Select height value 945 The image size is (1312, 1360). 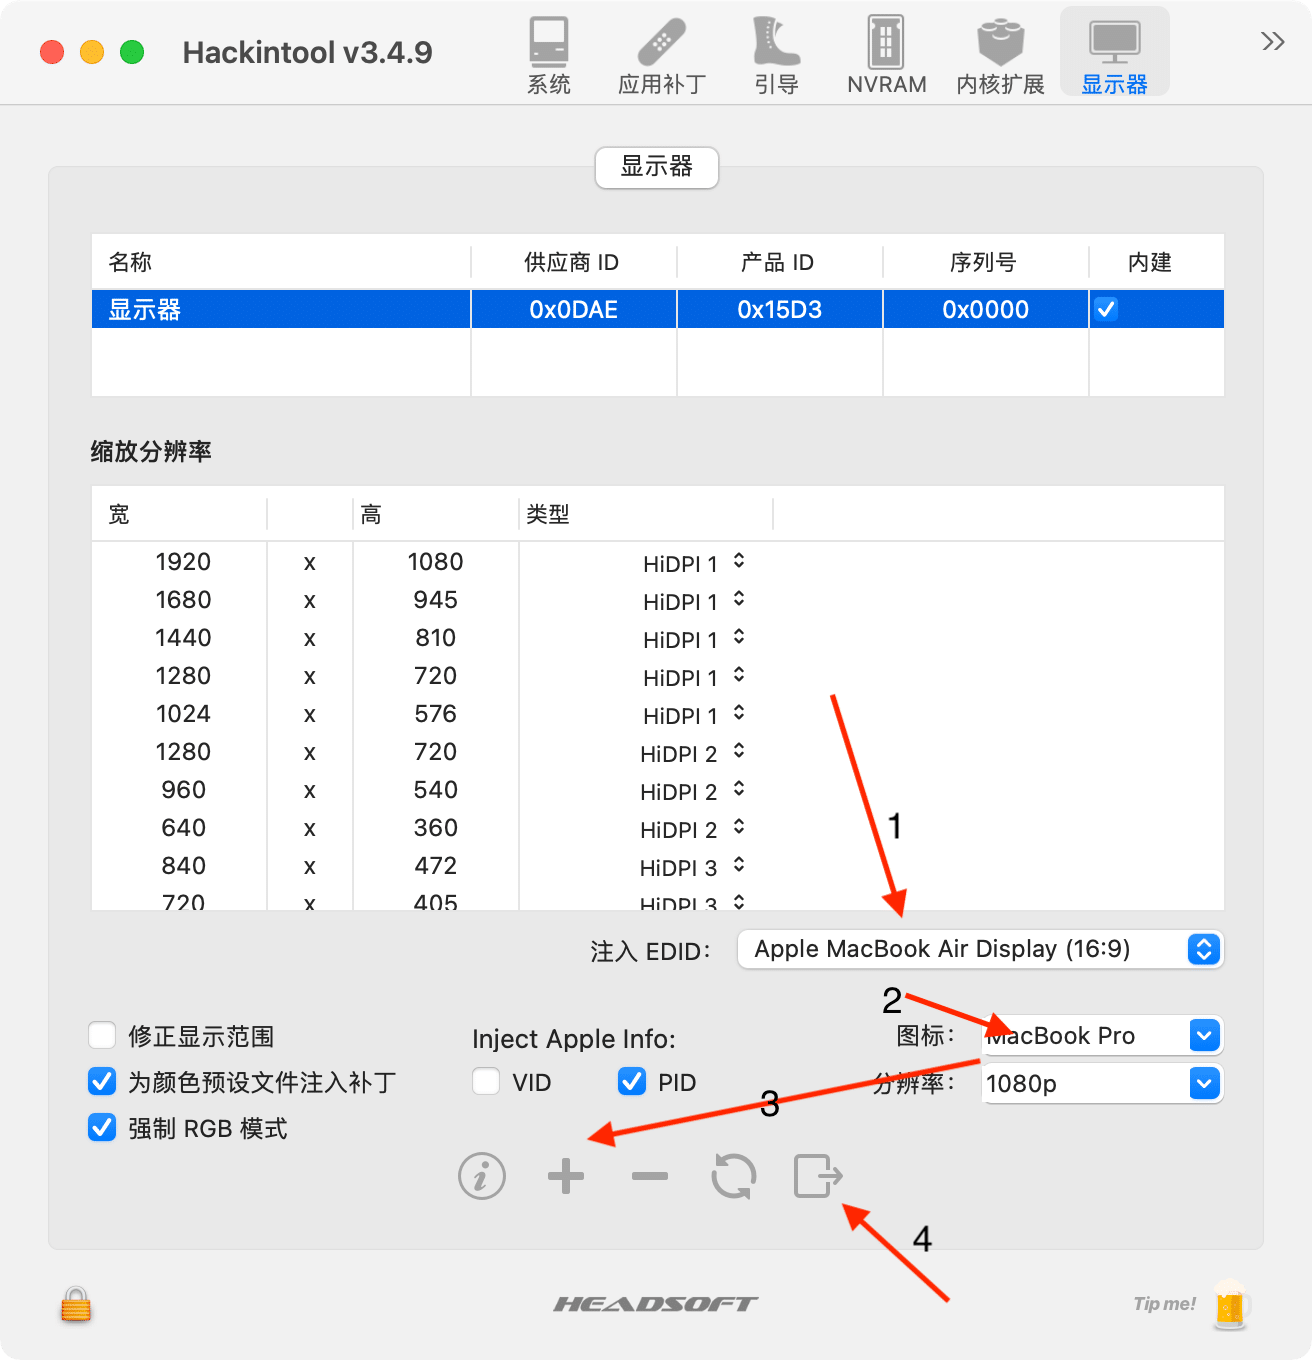(x=436, y=600)
